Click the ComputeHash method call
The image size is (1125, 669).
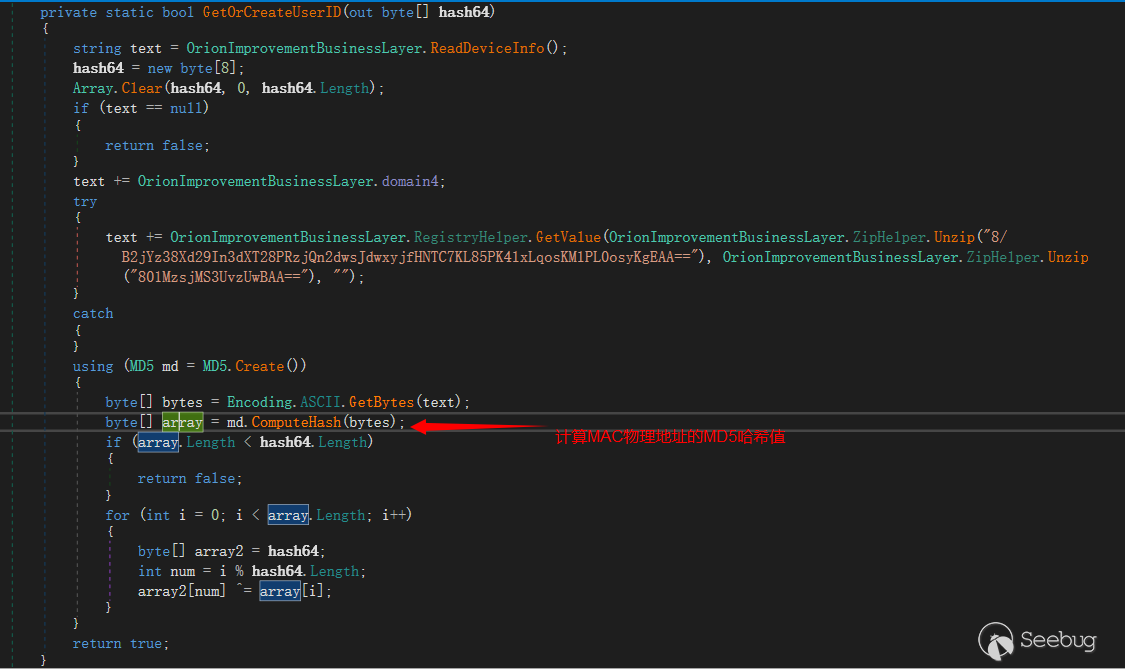tap(295, 422)
